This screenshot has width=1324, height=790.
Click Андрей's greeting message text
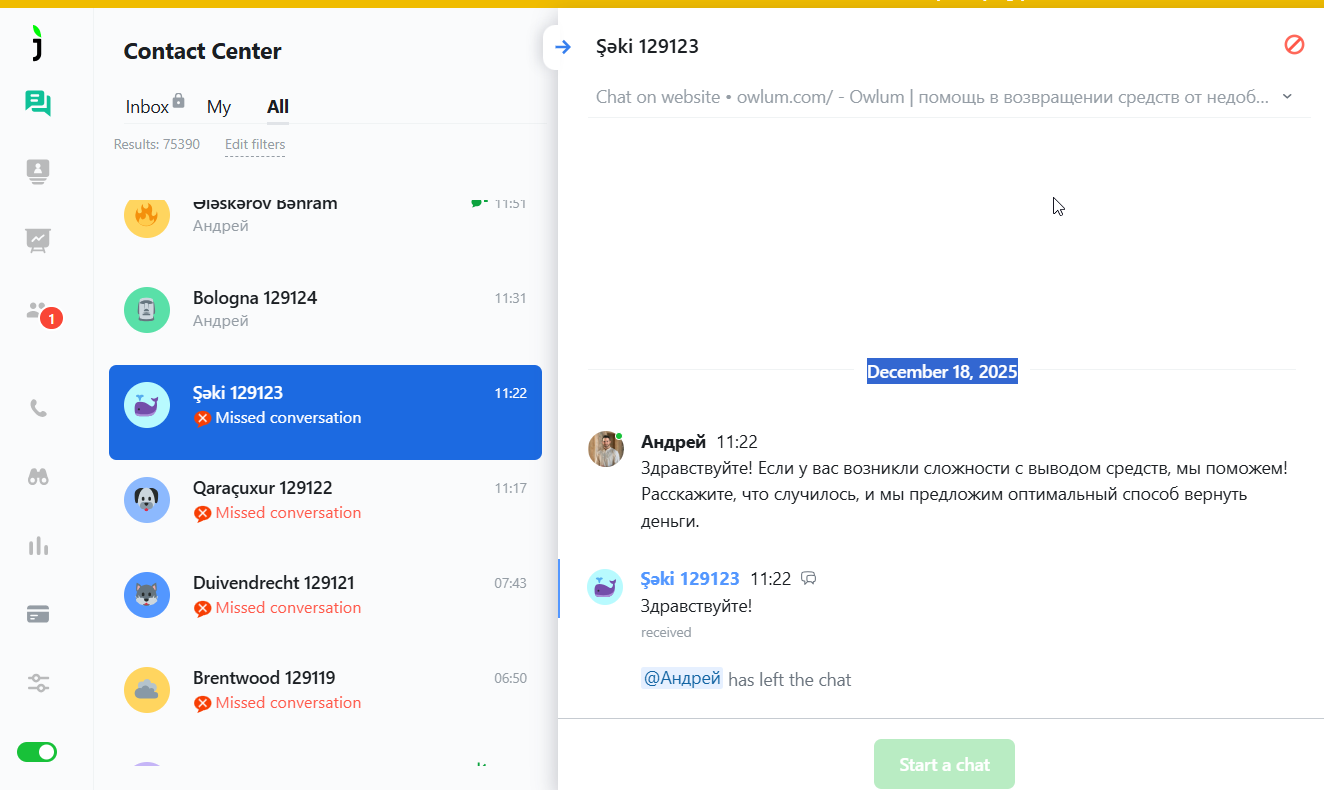point(964,494)
